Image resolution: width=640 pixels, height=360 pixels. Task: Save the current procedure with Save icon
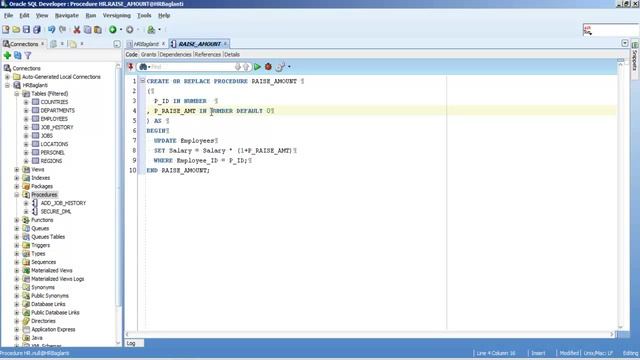coord(26,29)
